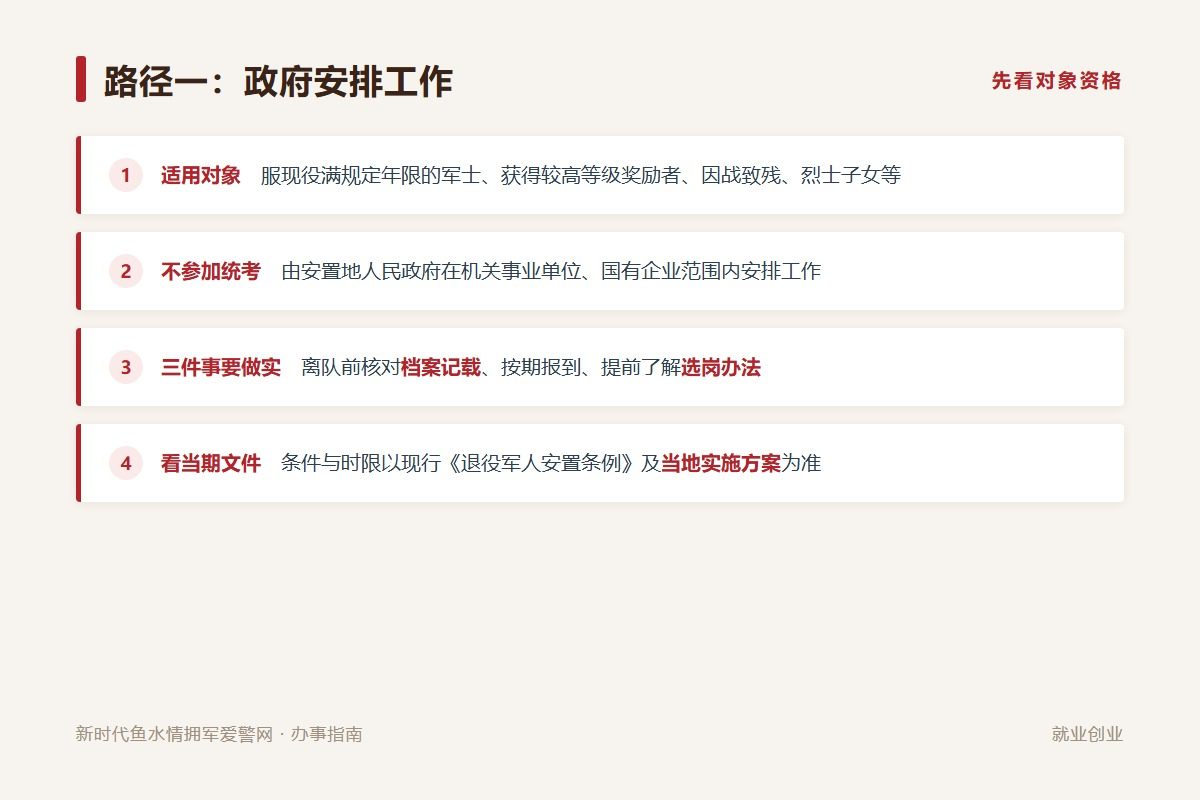The height and width of the screenshot is (800, 1200).
Task: Select the 不参加统考 heading
Action: click(x=211, y=271)
